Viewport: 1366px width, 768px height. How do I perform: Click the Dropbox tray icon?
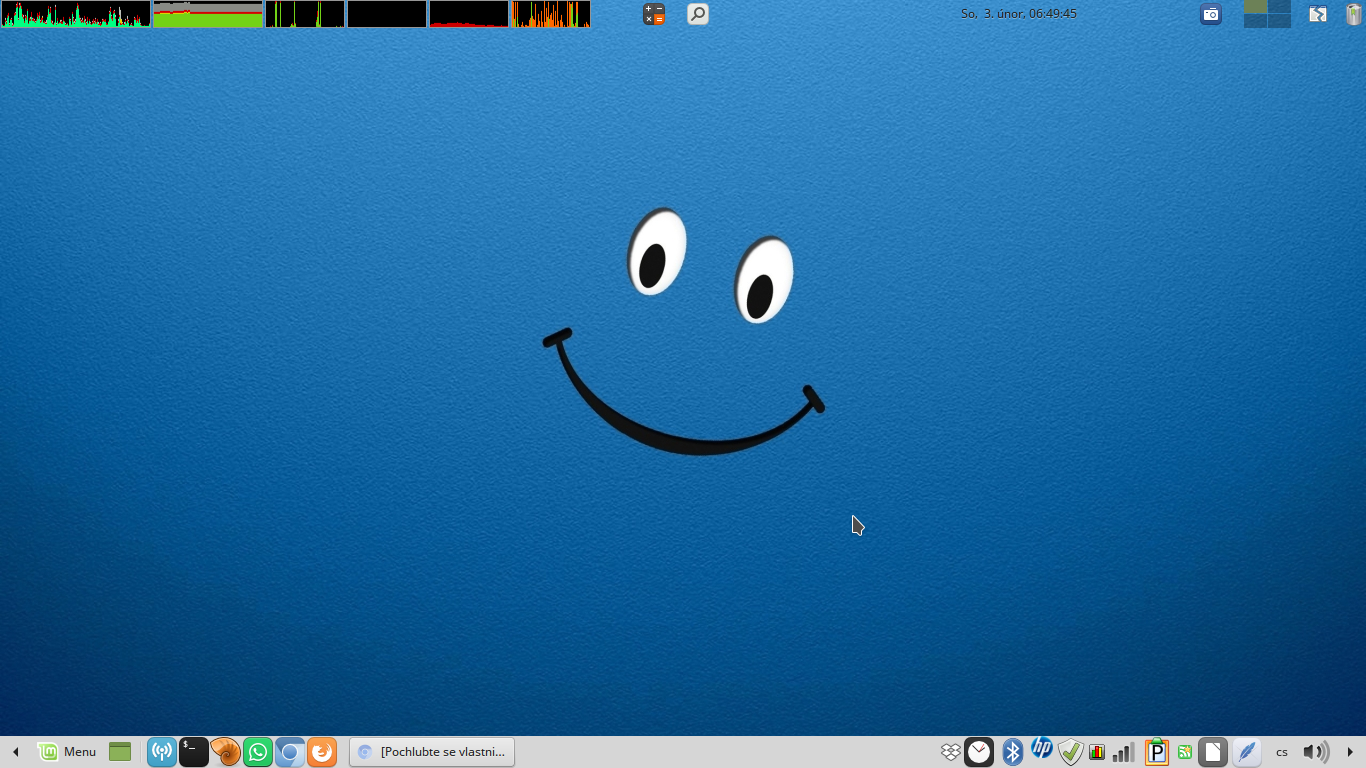951,752
